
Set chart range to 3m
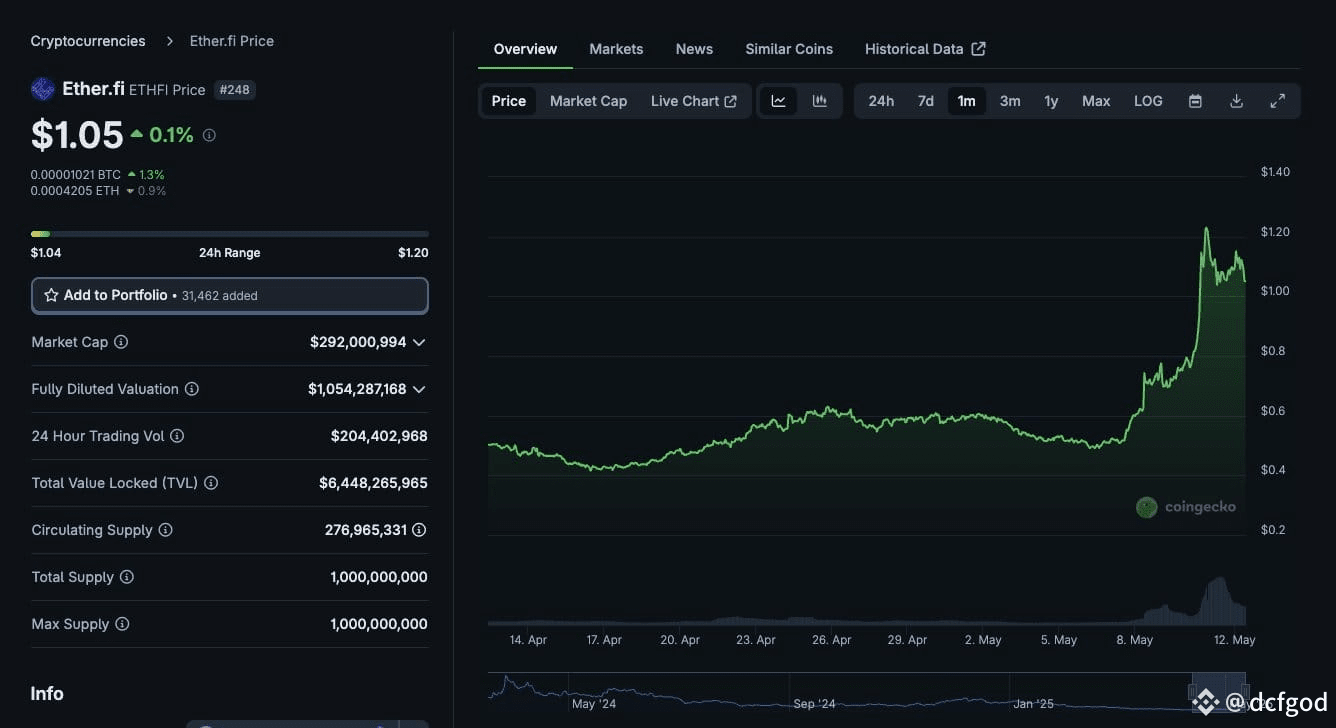point(1010,101)
